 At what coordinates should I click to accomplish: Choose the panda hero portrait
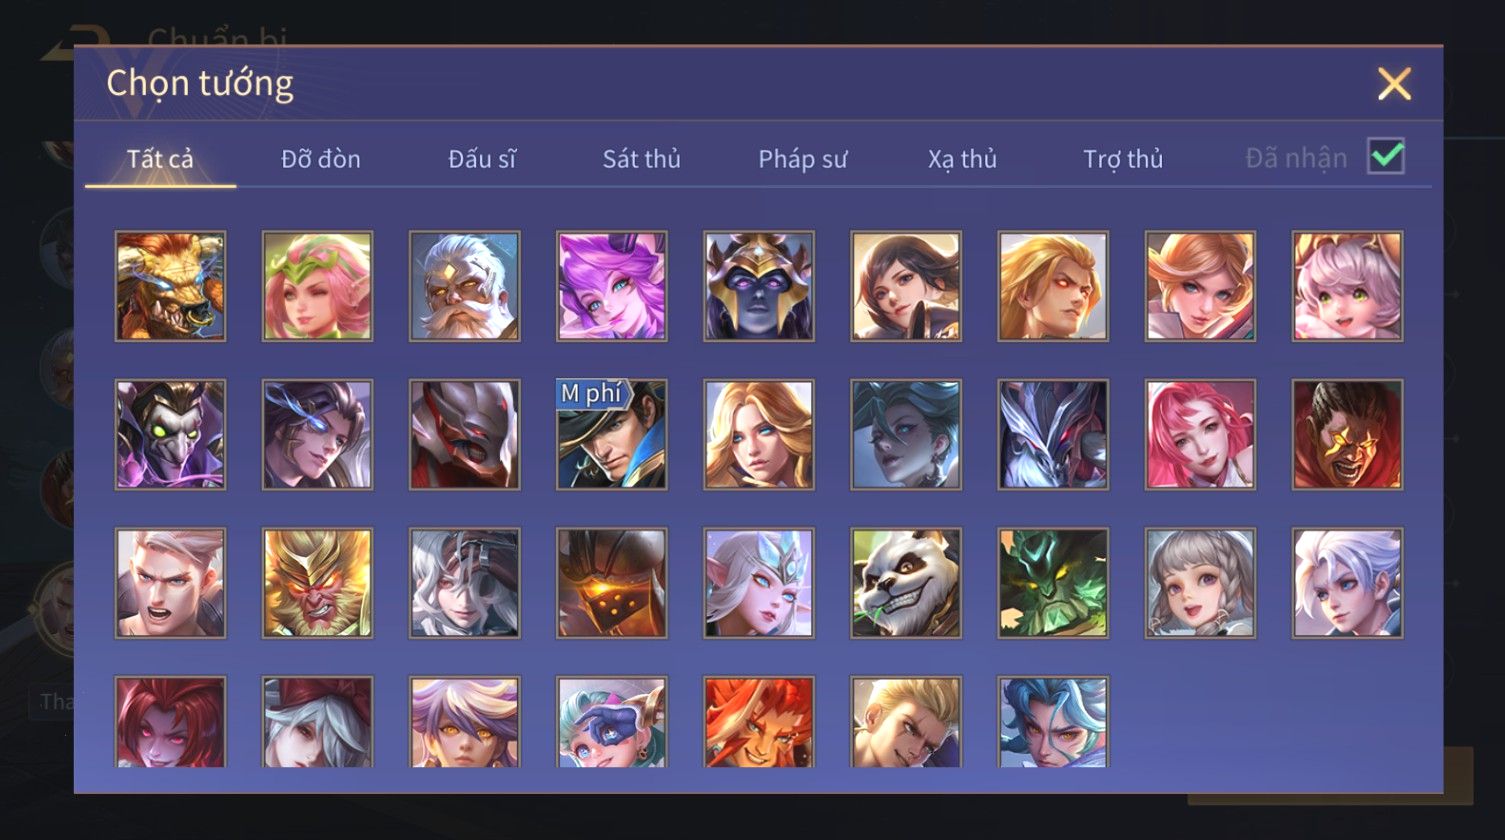point(906,583)
